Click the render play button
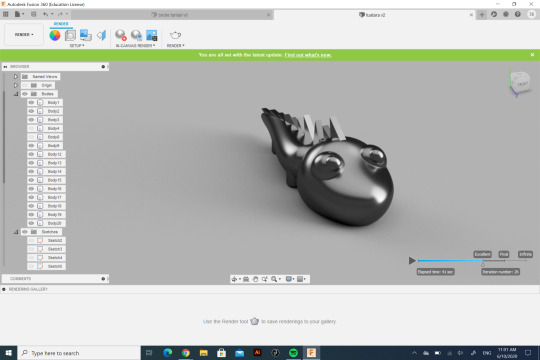This screenshot has height=360, width=540. tap(412, 261)
